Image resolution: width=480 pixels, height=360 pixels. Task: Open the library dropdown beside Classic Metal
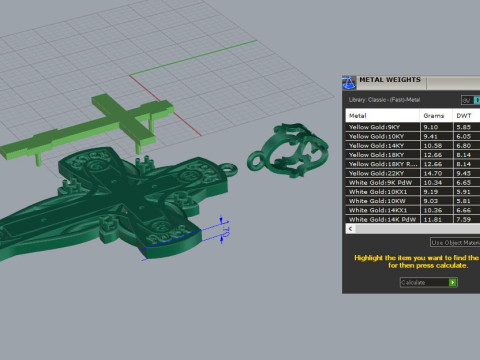point(470,100)
